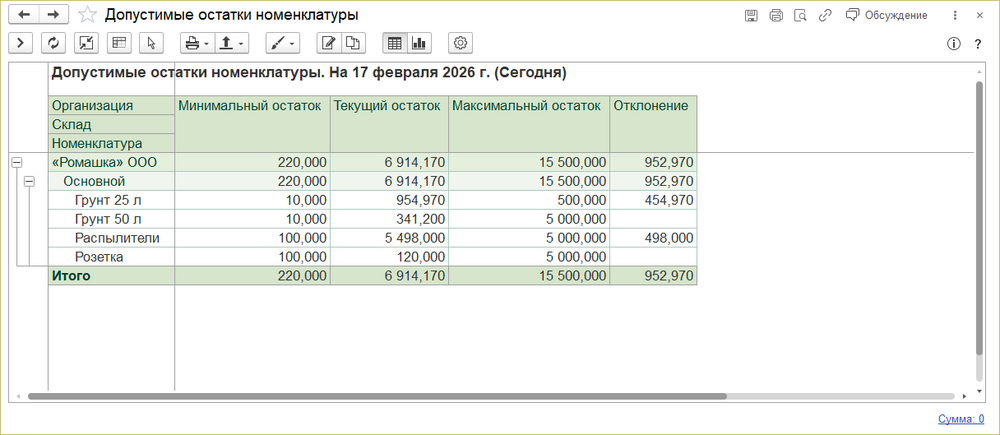
Task: Close the report with the X
Action: pyautogui.click(x=980, y=15)
